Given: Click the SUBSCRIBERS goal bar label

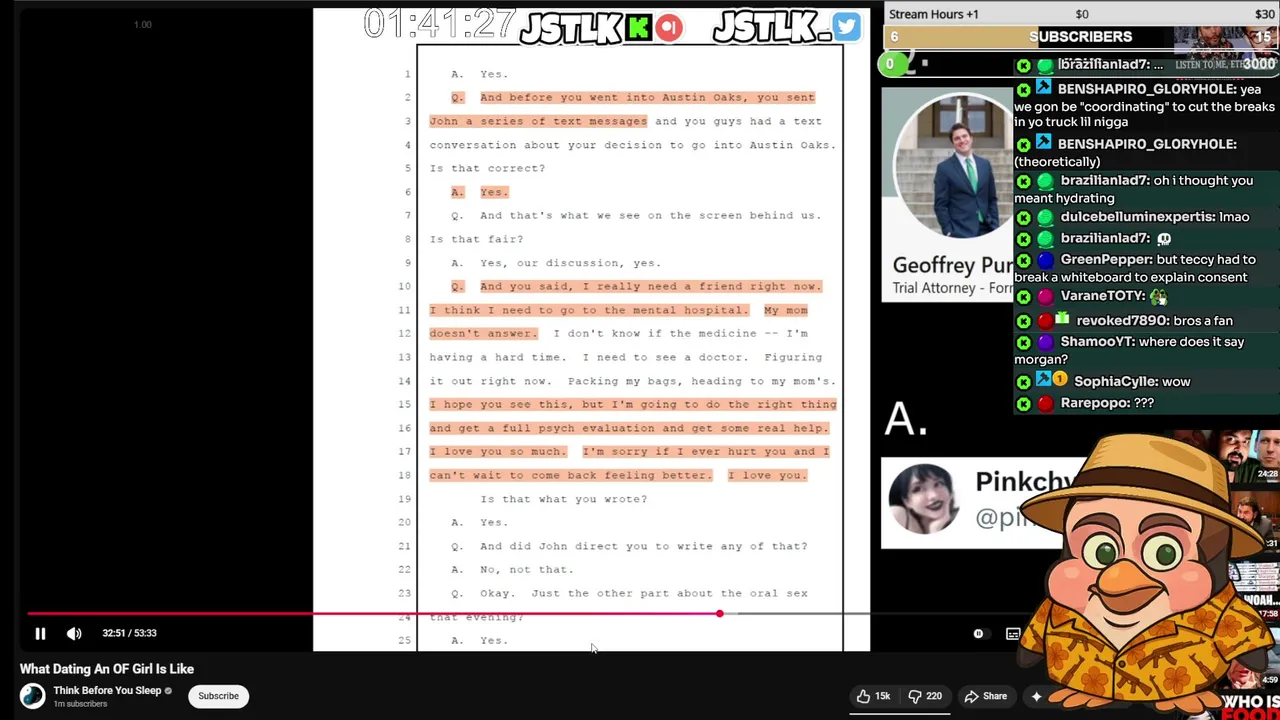Looking at the screenshot, I should [x=1080, y=37].
